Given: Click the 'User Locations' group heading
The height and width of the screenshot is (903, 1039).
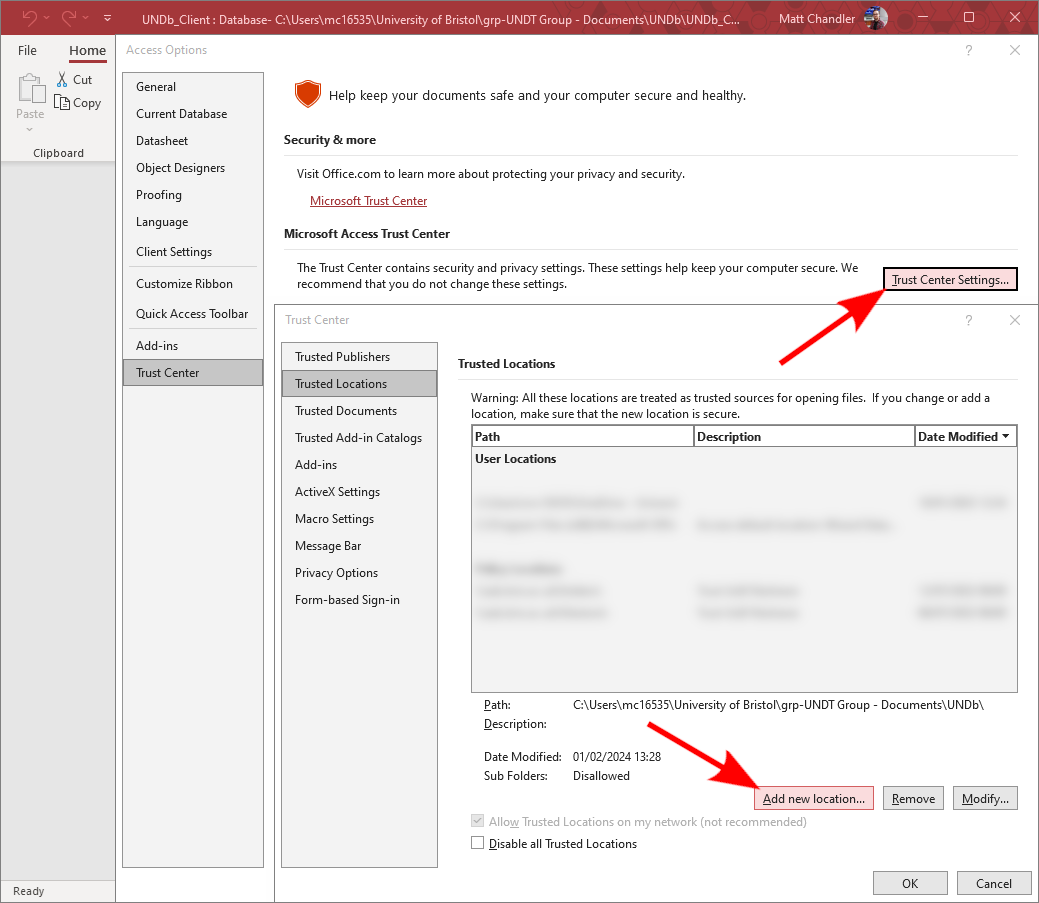Looking at the screenshot, I should click(516, 459).
